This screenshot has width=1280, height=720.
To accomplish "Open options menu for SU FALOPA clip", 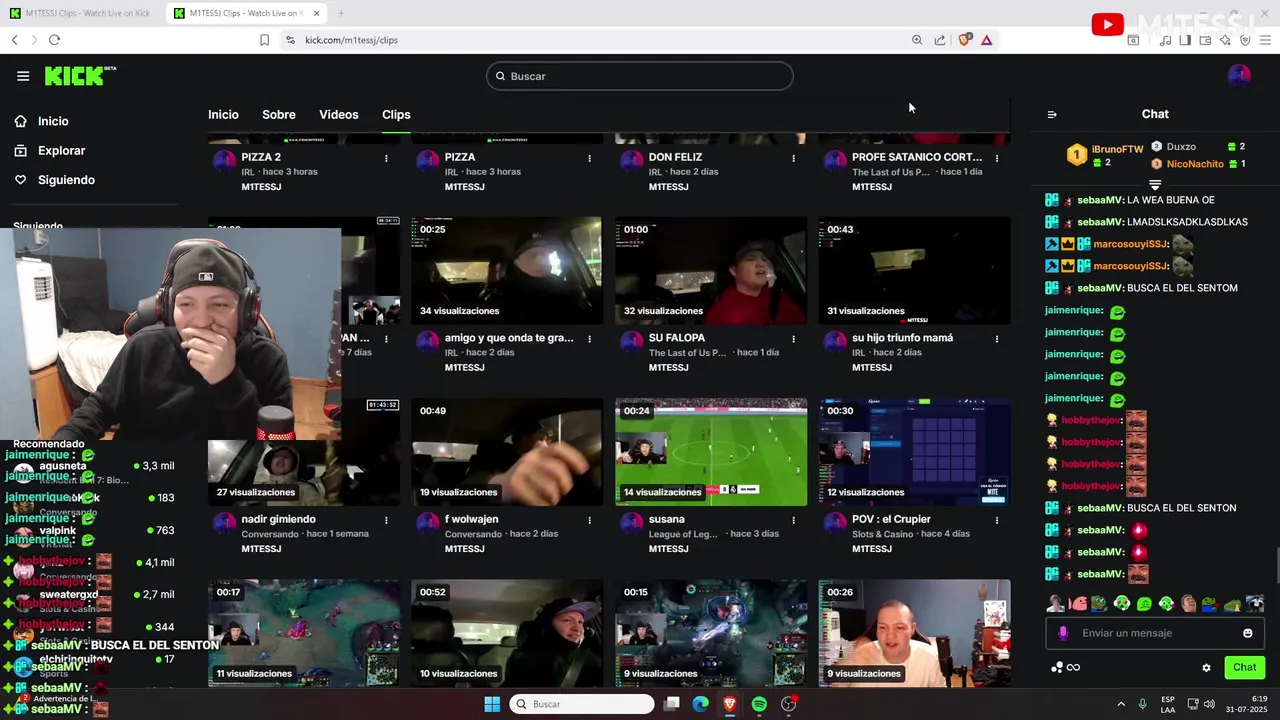I will [793, 339].
